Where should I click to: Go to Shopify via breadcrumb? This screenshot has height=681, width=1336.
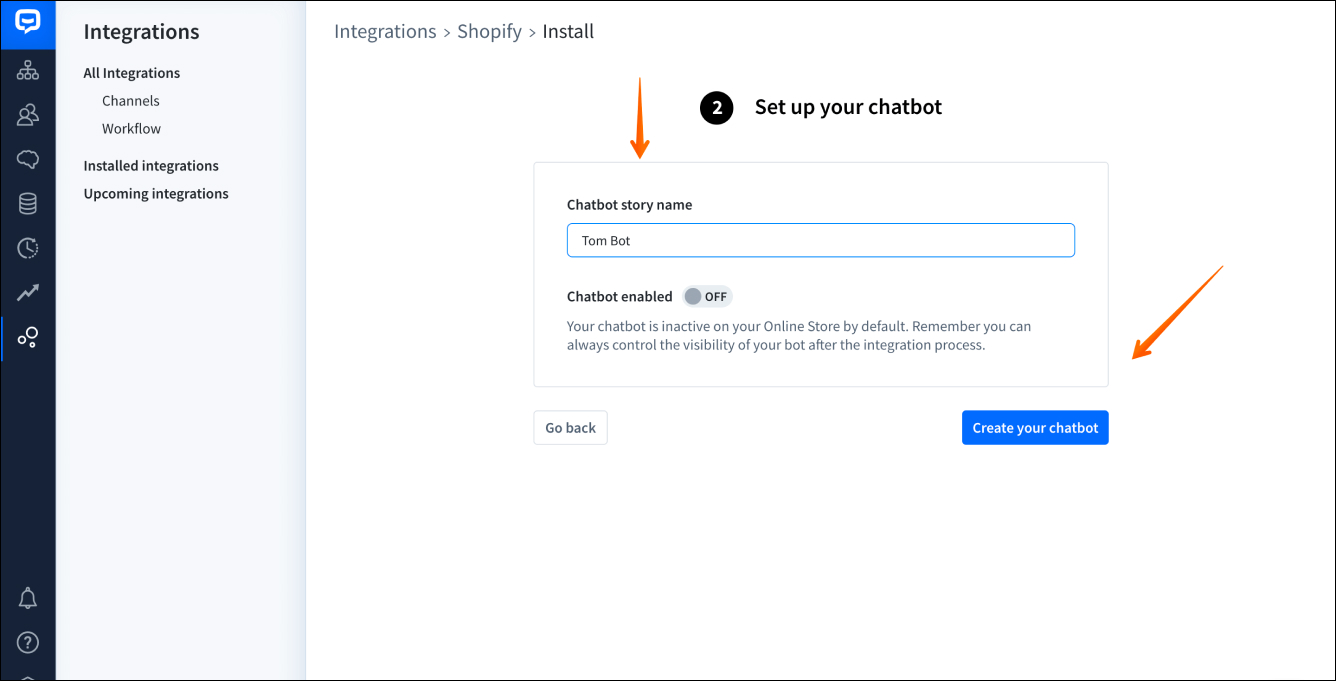[490, 32]
